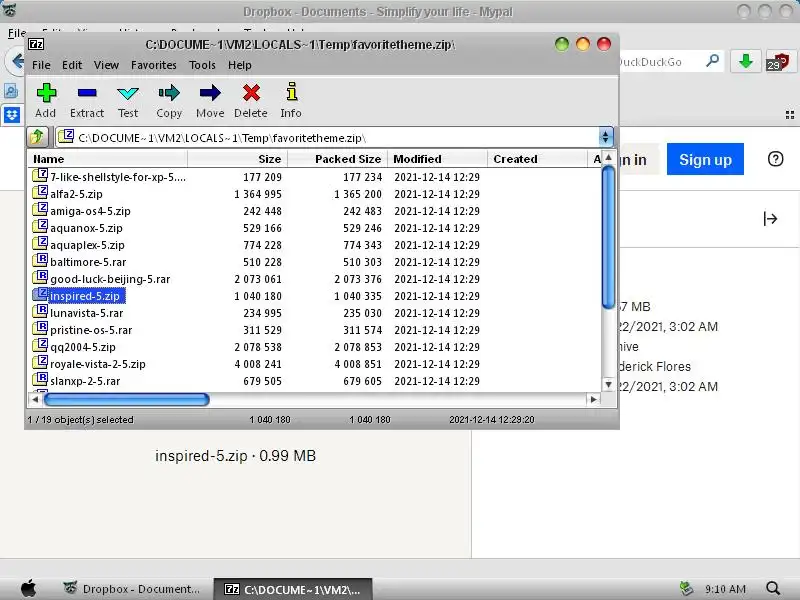
Task: Click the Mypal grid view icon
Action: click(x=789, y=115)
